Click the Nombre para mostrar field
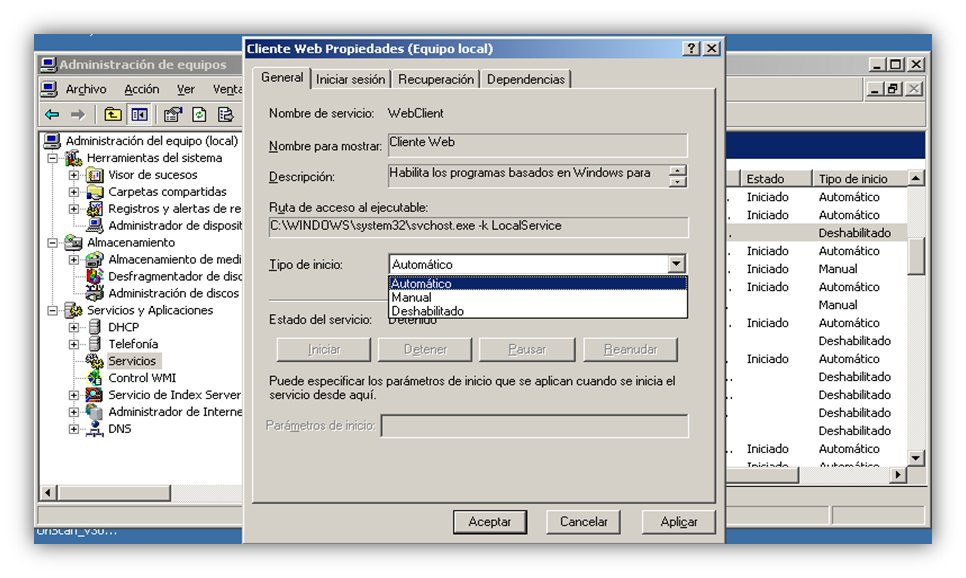The width and height of the screenshot is (966, 578). point(538,145)
